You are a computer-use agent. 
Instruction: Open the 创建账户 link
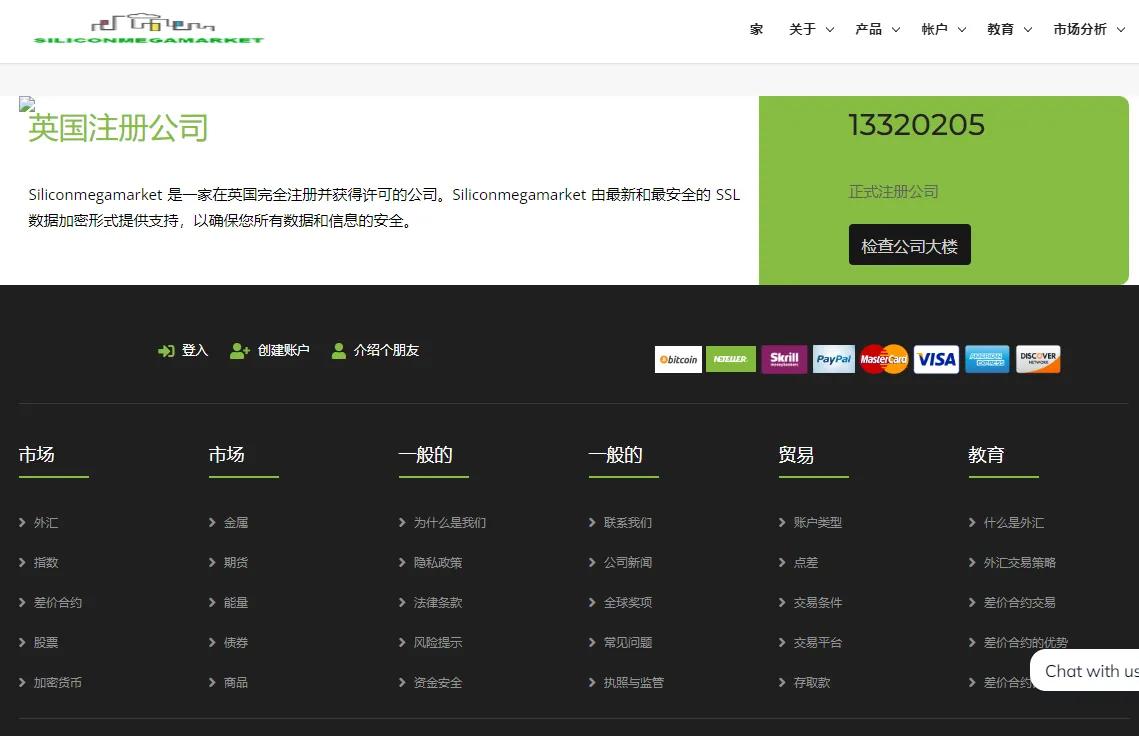tap(283, 350)
